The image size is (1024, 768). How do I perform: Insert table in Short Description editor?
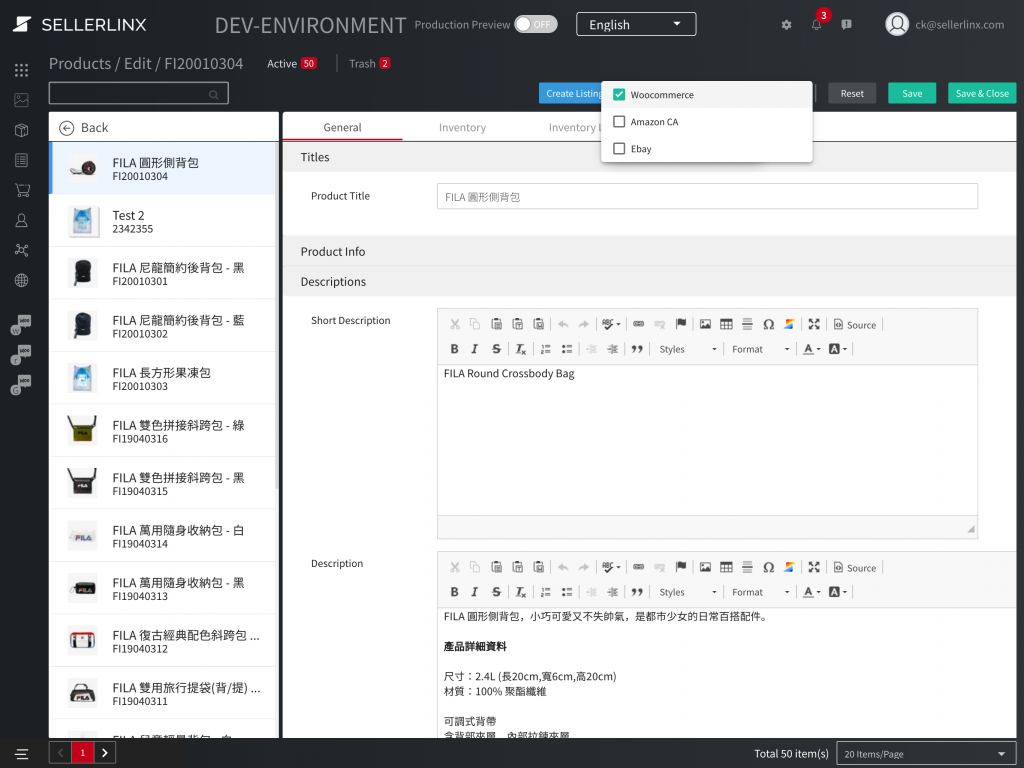click(726, 325)
